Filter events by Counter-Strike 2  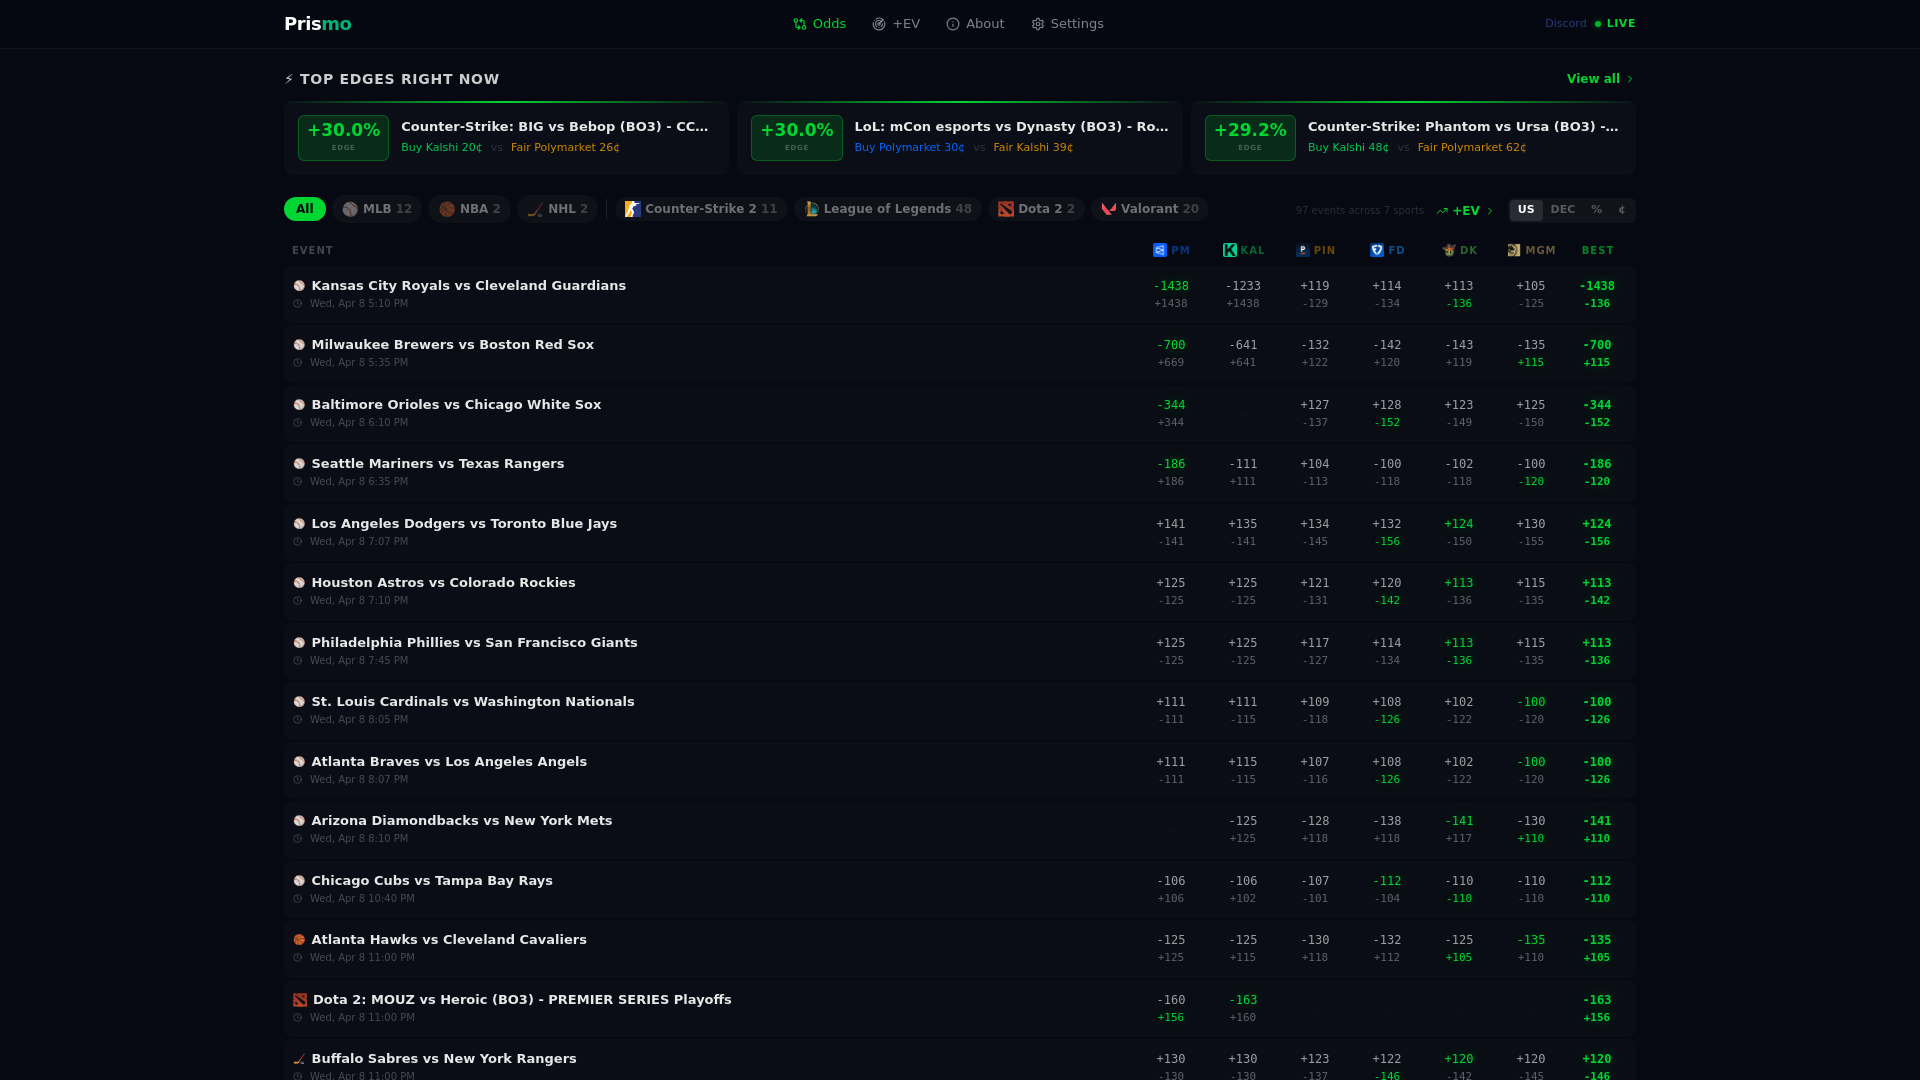tap(701, 209)
